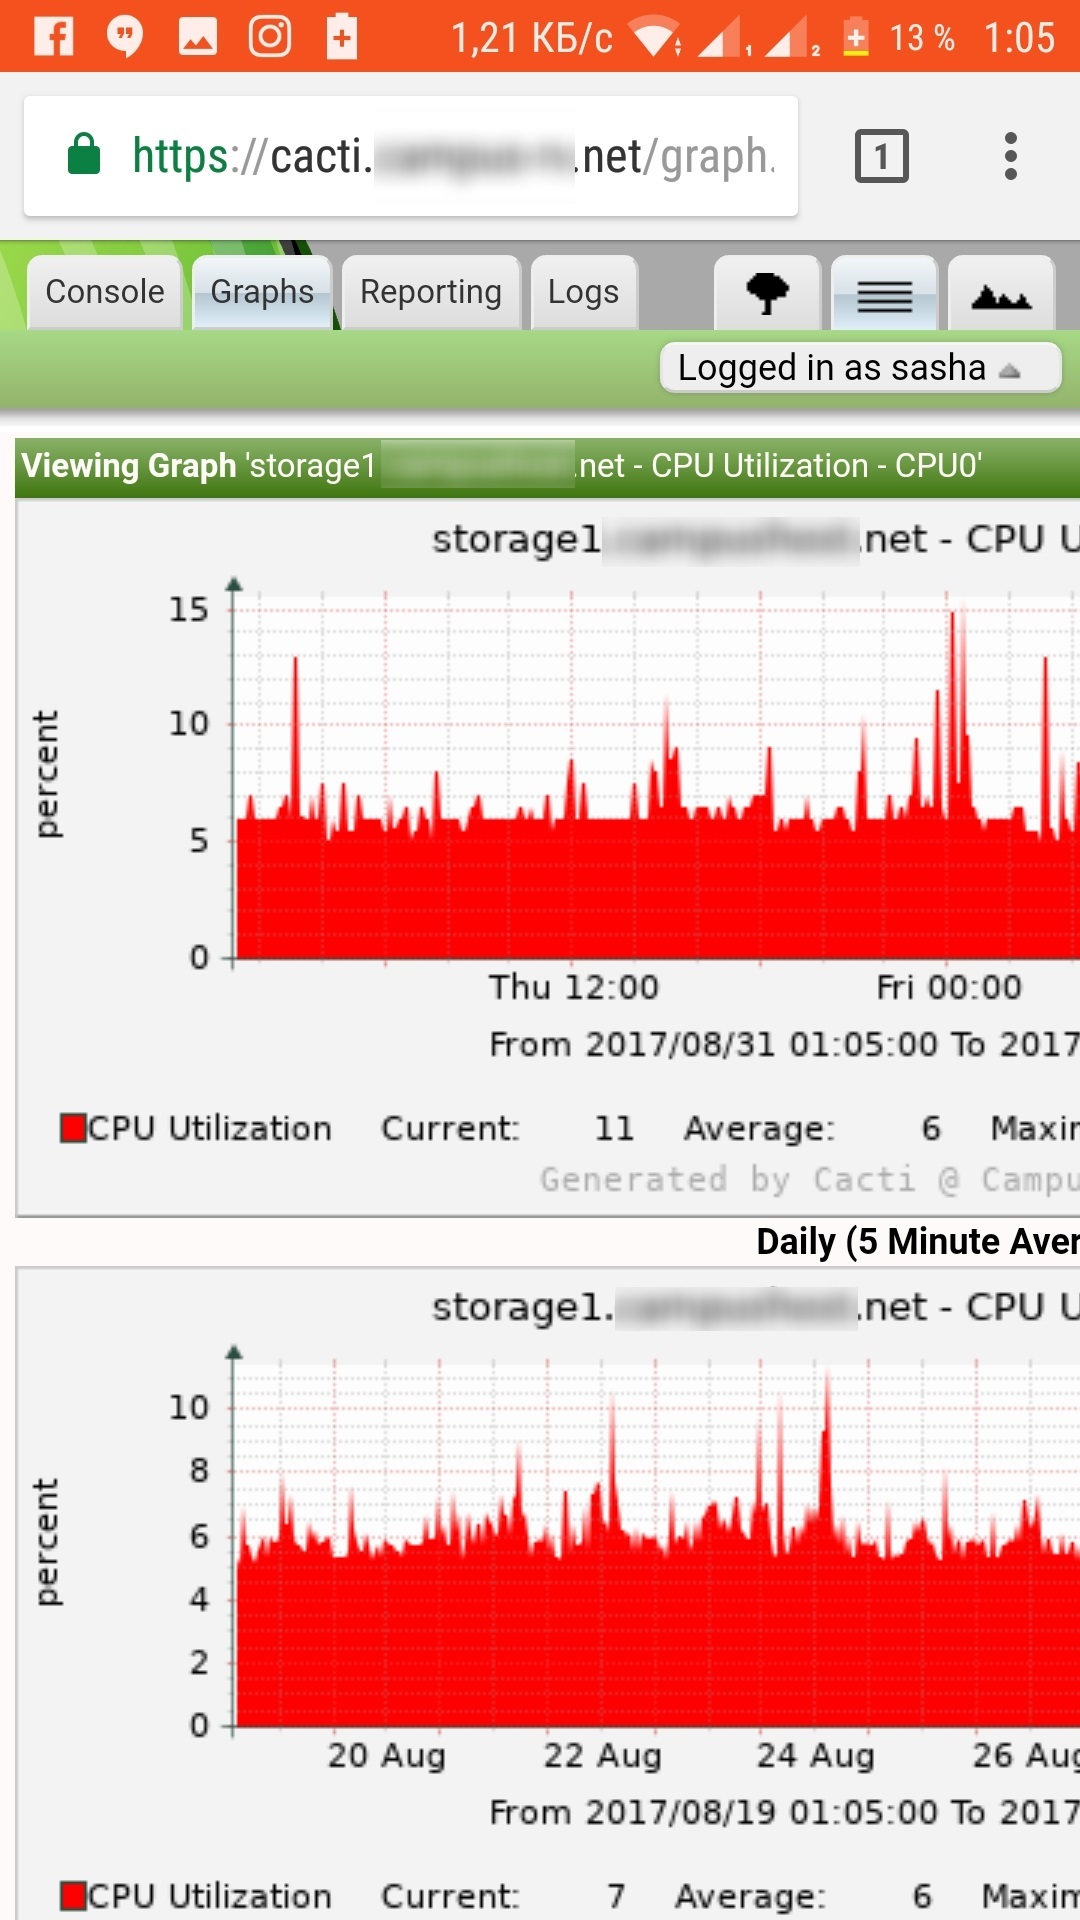
Task: Select the Logs tab
Action: 583,292
